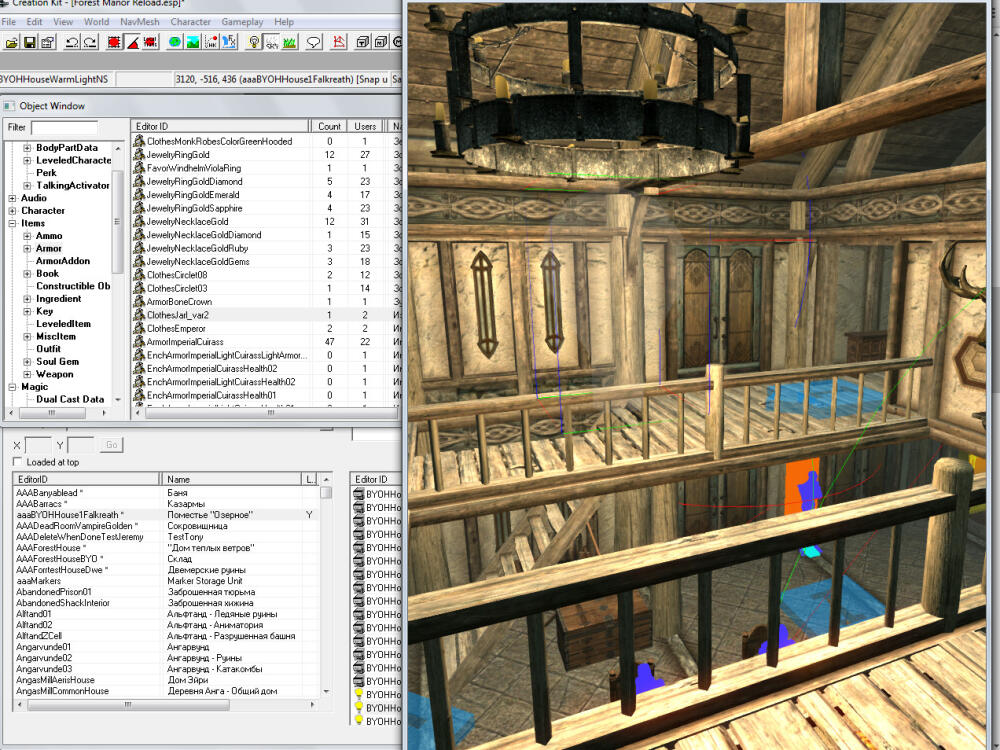Click the globe World toolbar icon

[x=175, y=43]
